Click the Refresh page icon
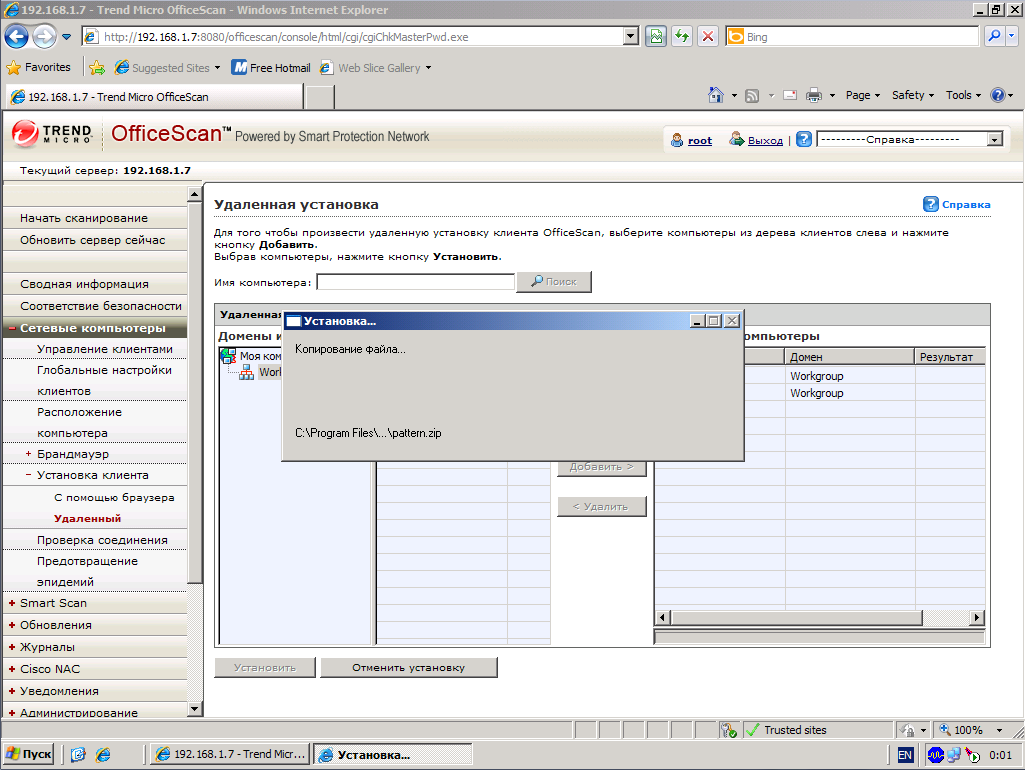1025x770 pixels. pos(682,37)
